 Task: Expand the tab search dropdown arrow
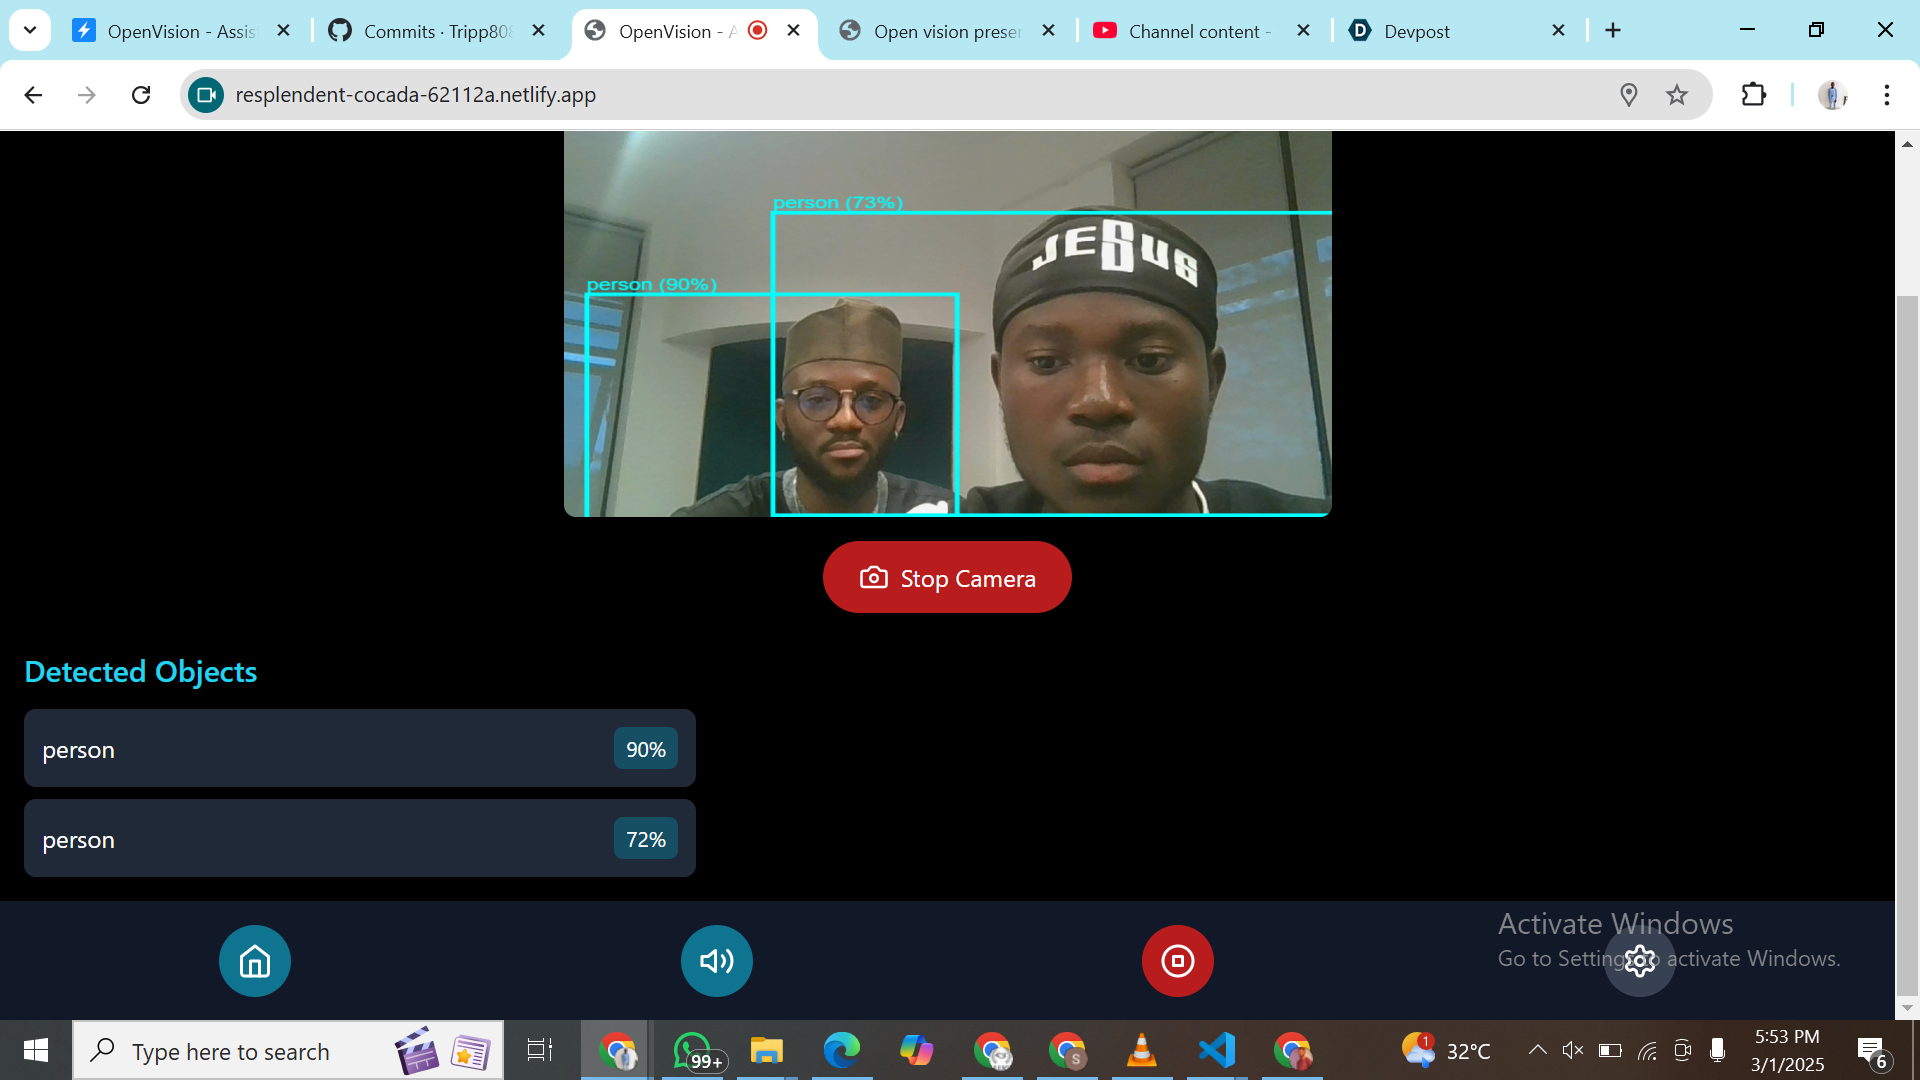[x=30, y=30]
